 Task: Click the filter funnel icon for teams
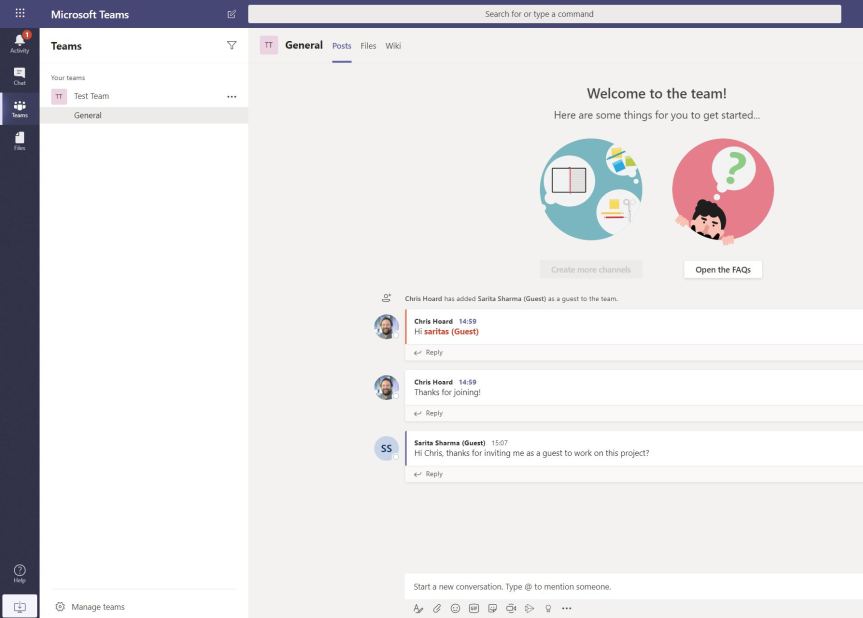point(232,45)
